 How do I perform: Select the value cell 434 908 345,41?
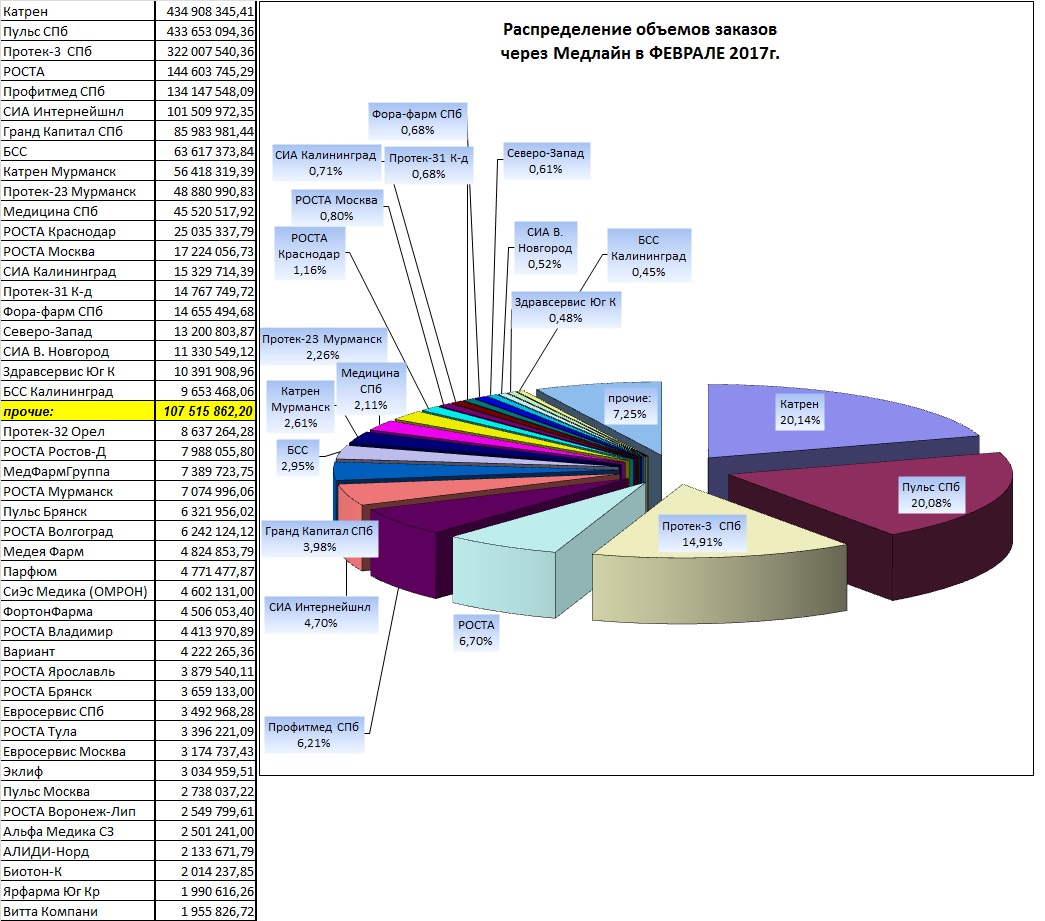(206, 11)
